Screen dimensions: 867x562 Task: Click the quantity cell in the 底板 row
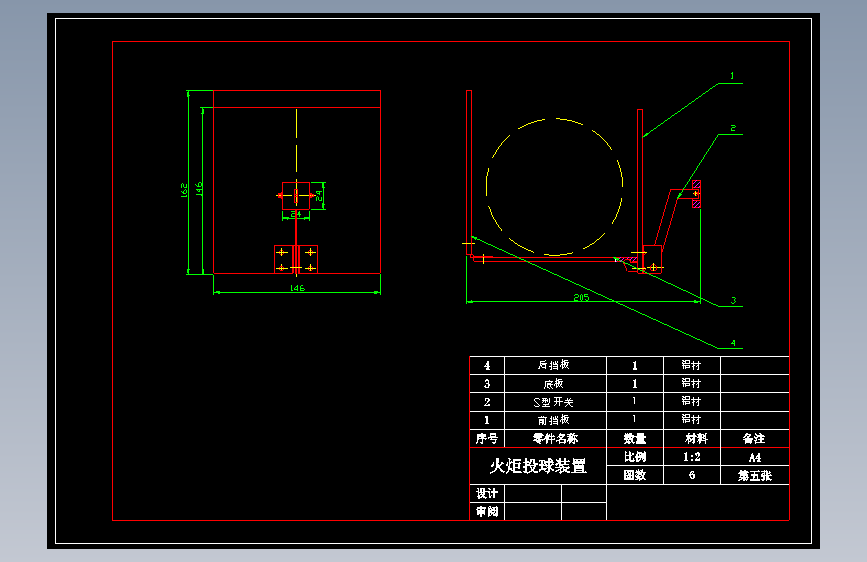click(x=635, y=384)
